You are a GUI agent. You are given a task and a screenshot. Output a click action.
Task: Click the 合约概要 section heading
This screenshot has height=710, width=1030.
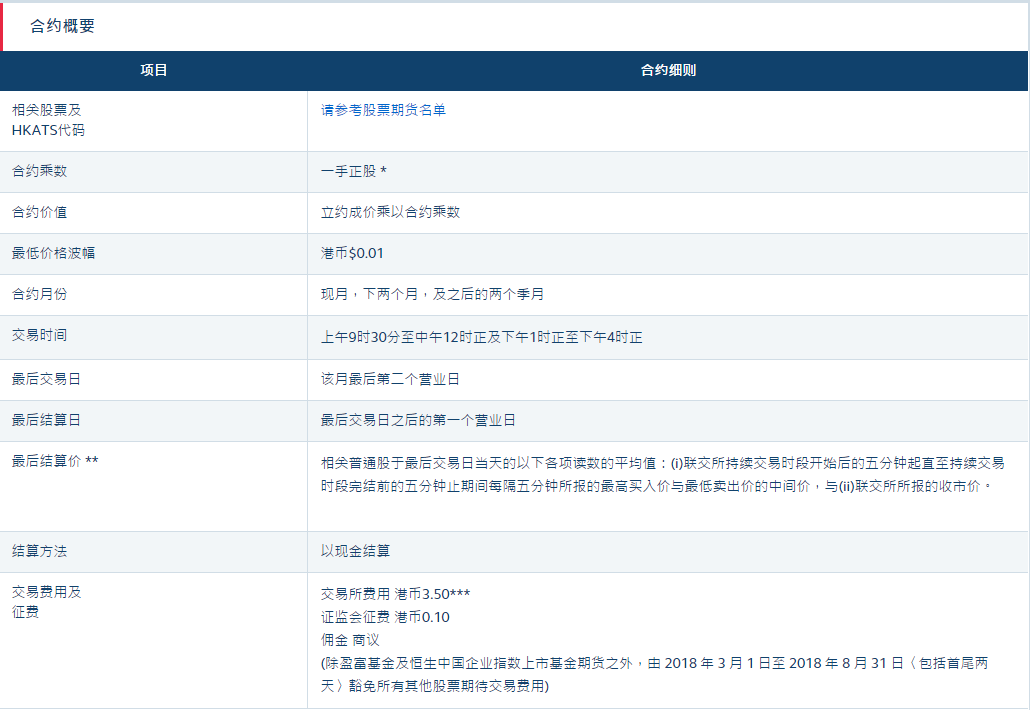[62, 26]
